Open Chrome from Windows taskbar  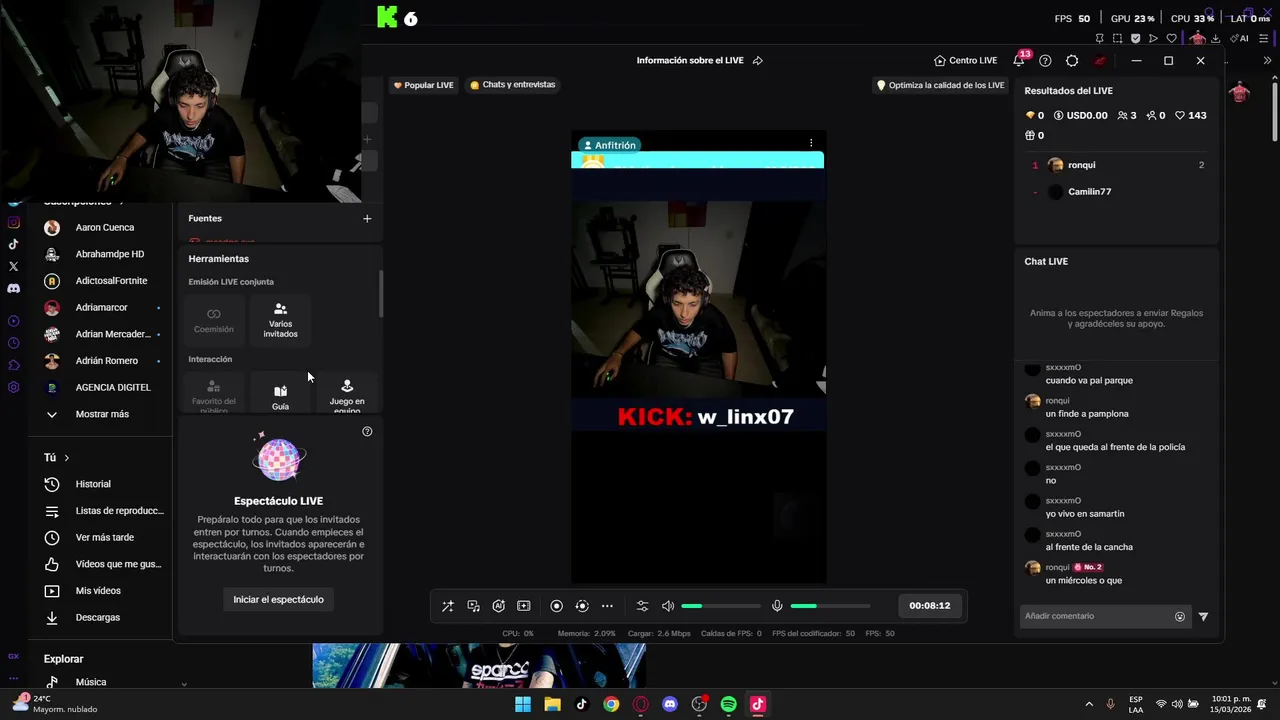point(611,704)
